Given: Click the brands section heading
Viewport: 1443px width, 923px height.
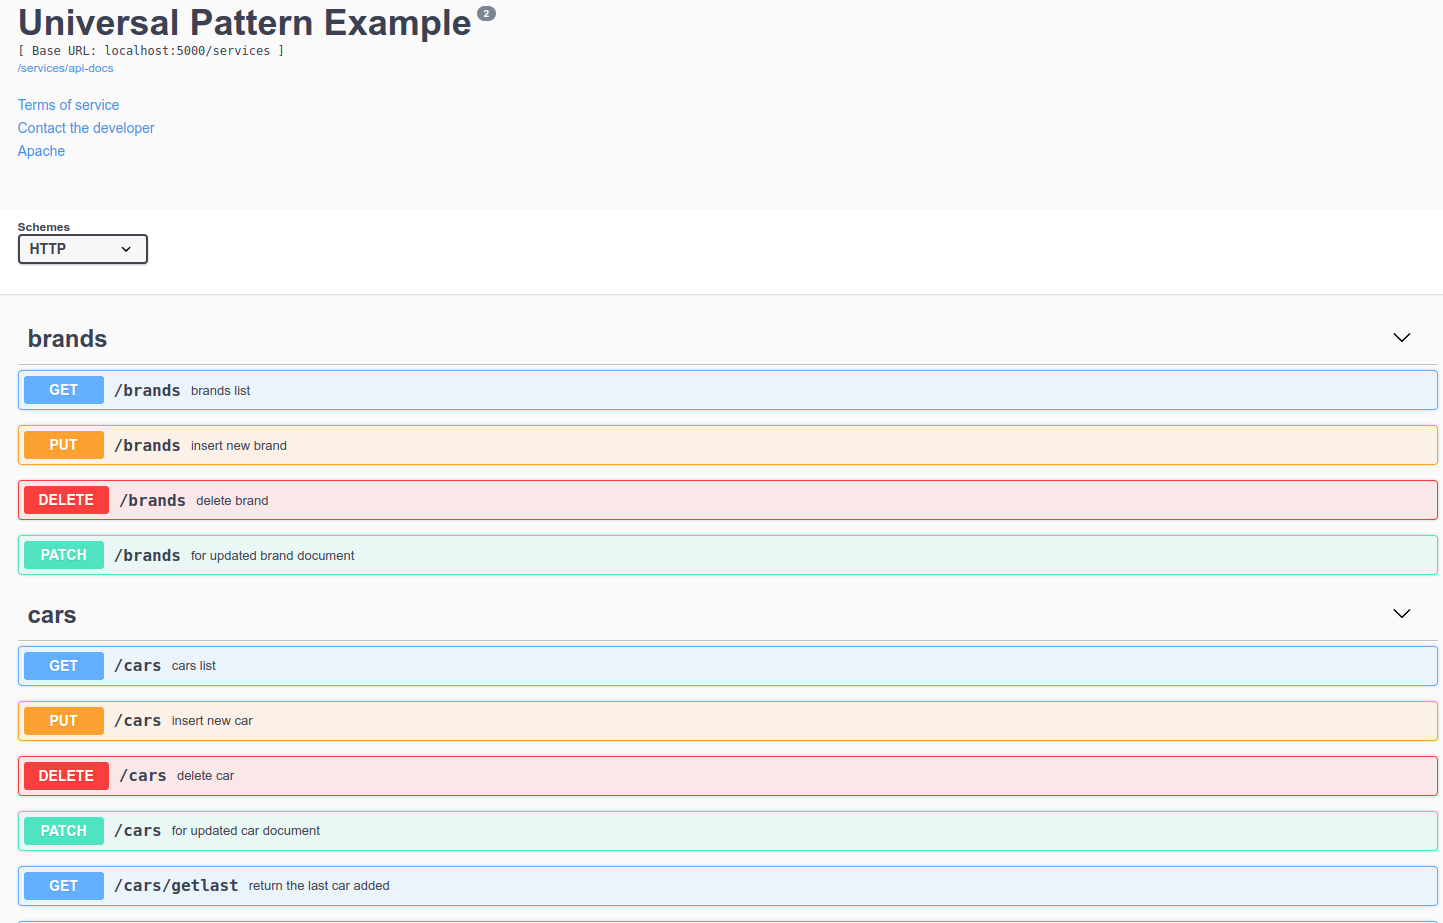Looking at the screenshot, I should tap(67, 339).
